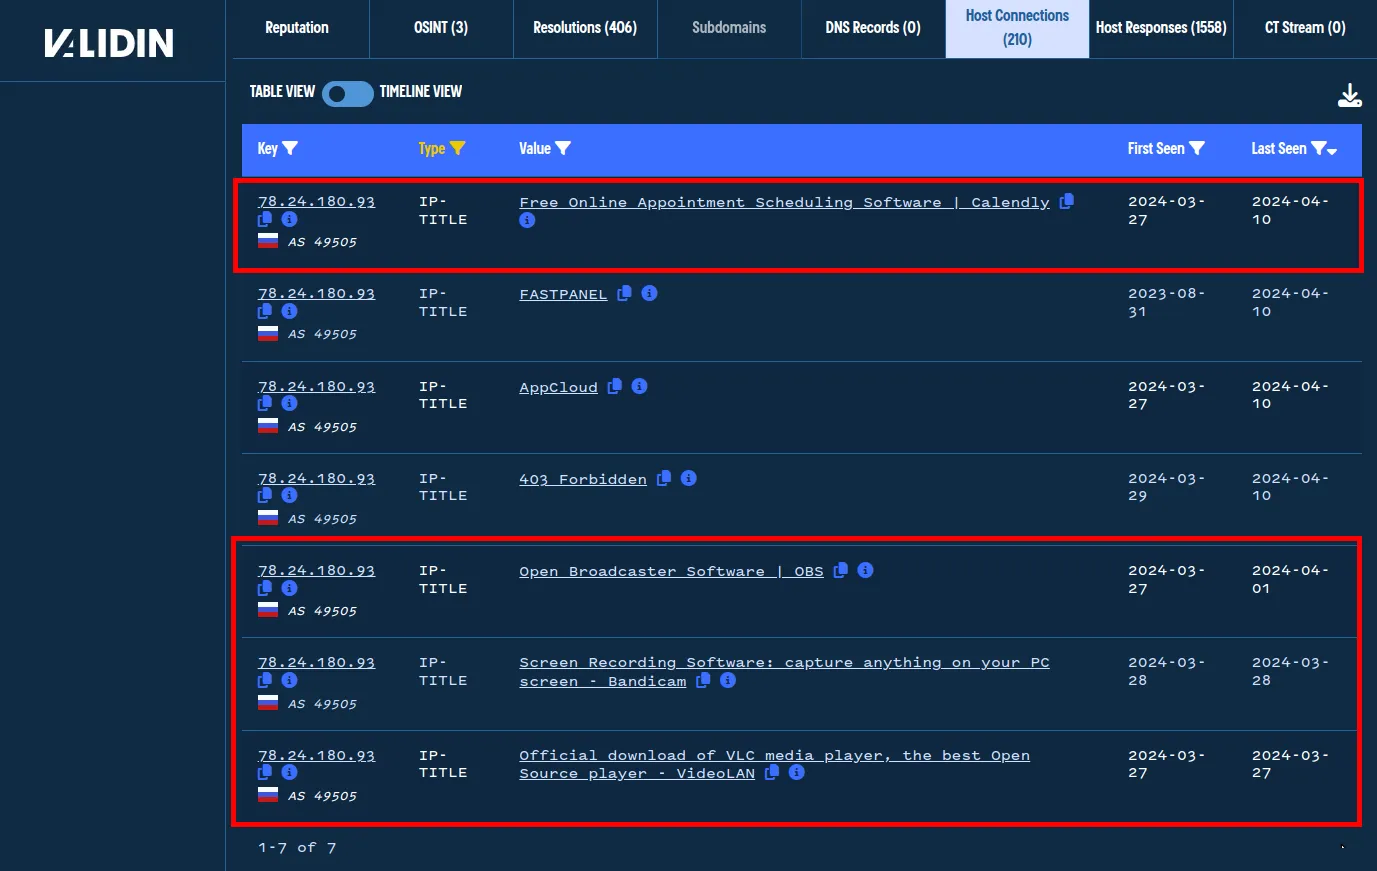This screenshot has width=1377, height=871.
Task: Show info for VideoLAN title
Action: (797, 772)
